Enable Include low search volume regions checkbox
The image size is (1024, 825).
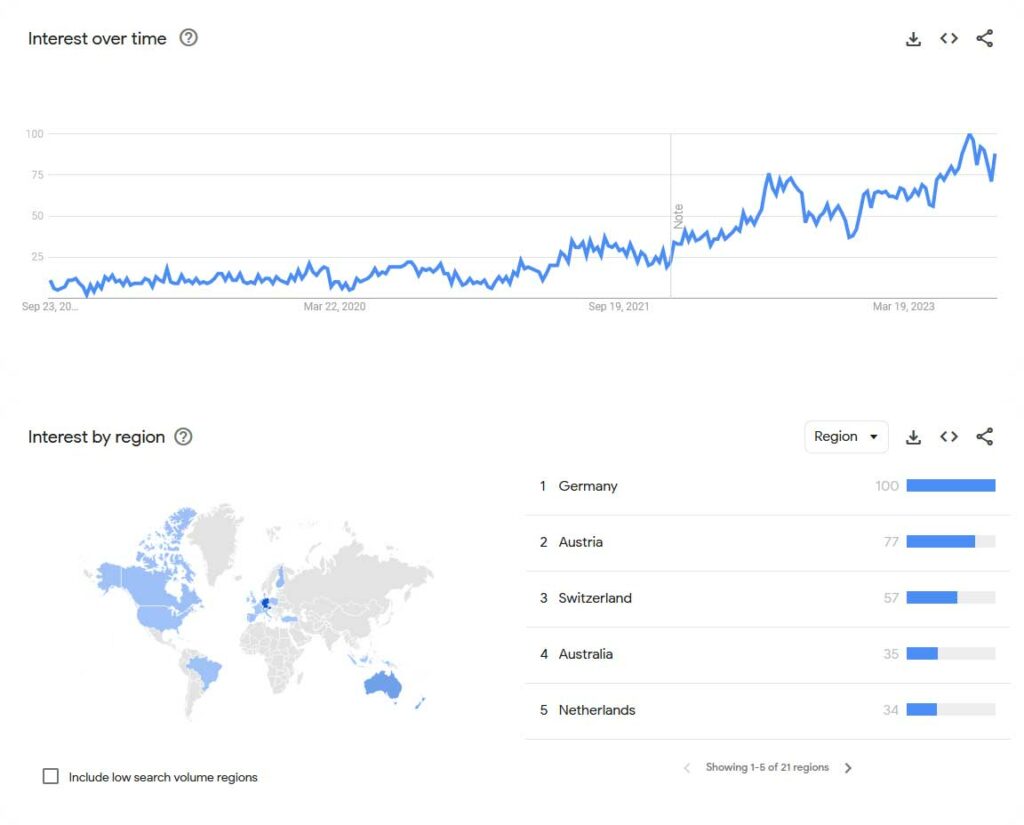click(50, 776)
